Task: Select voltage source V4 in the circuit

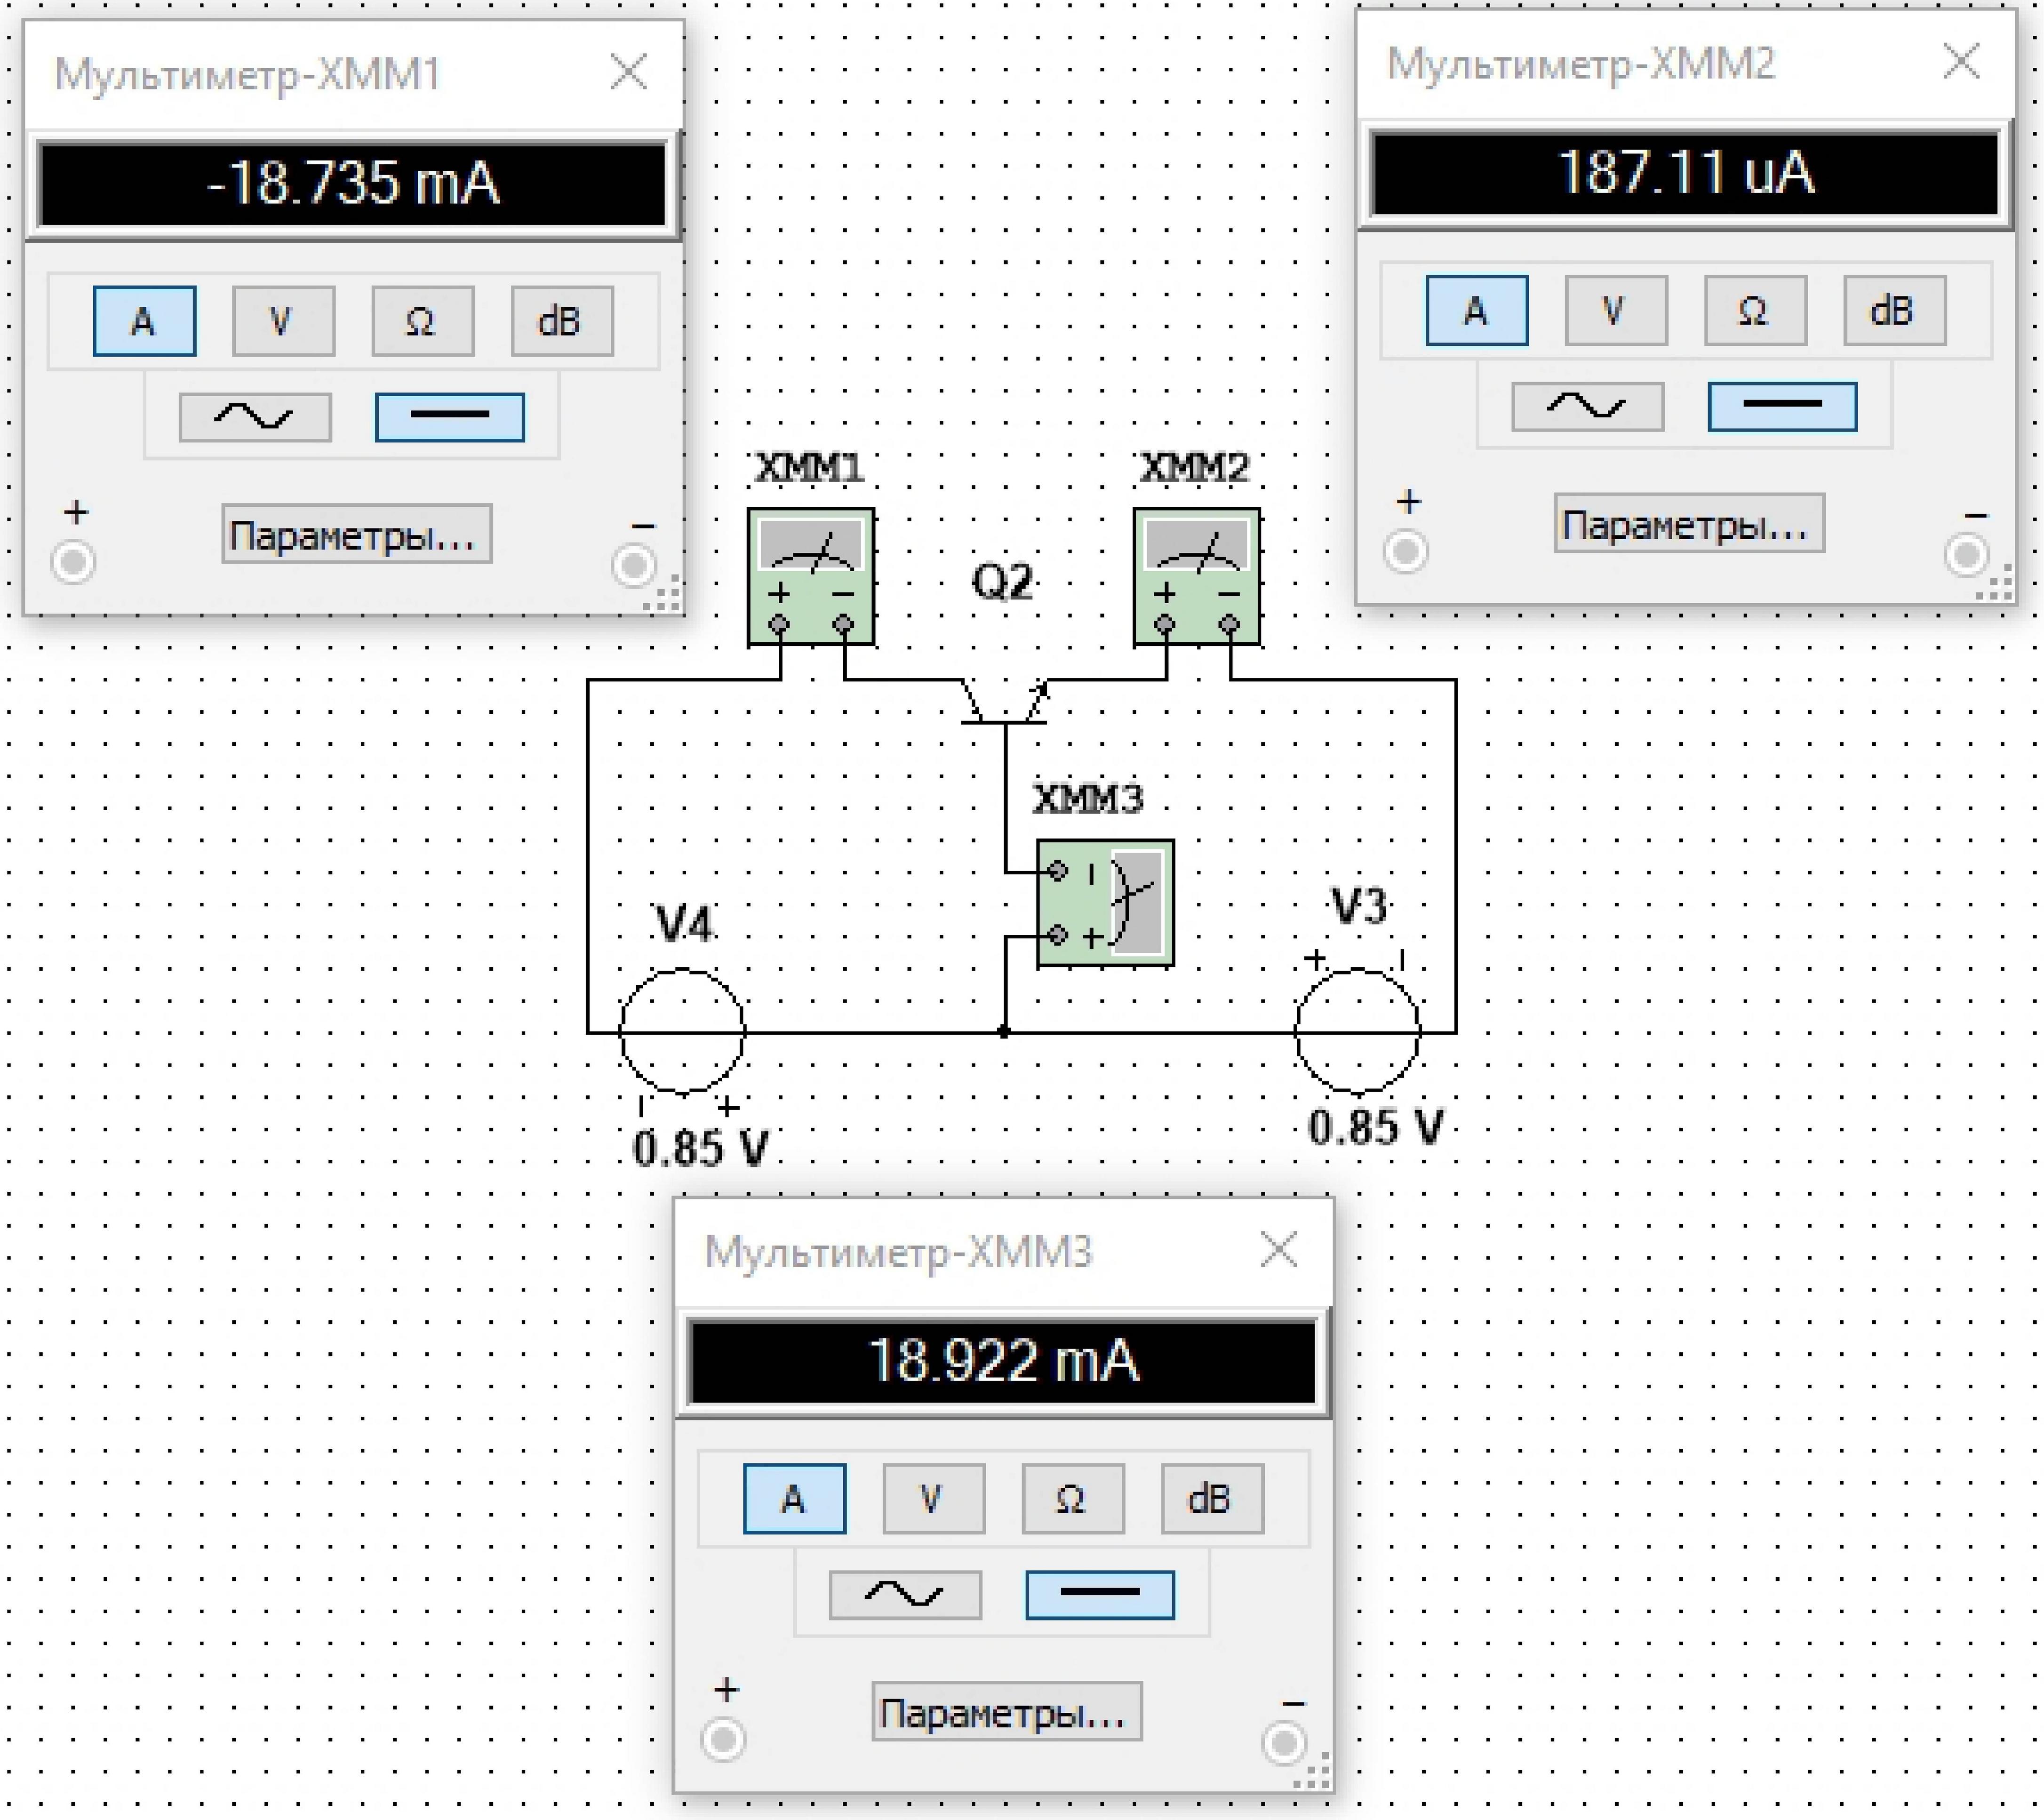Action: coord(682,1030)
